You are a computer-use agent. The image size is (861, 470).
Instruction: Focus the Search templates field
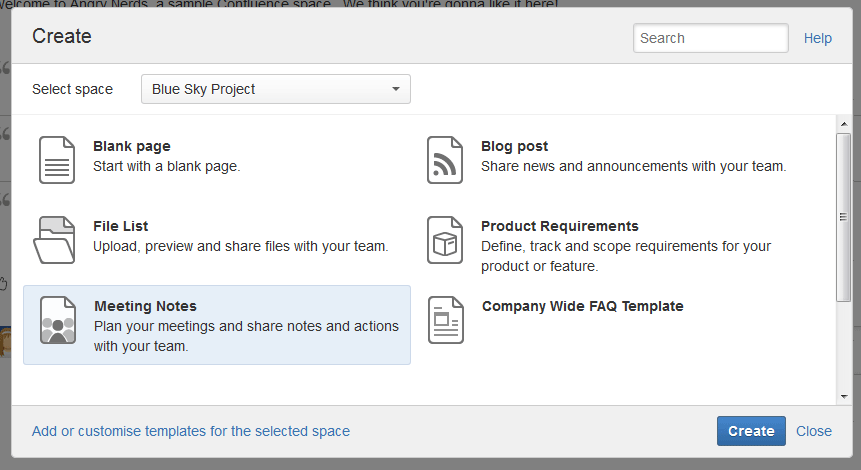pos(711,38)
